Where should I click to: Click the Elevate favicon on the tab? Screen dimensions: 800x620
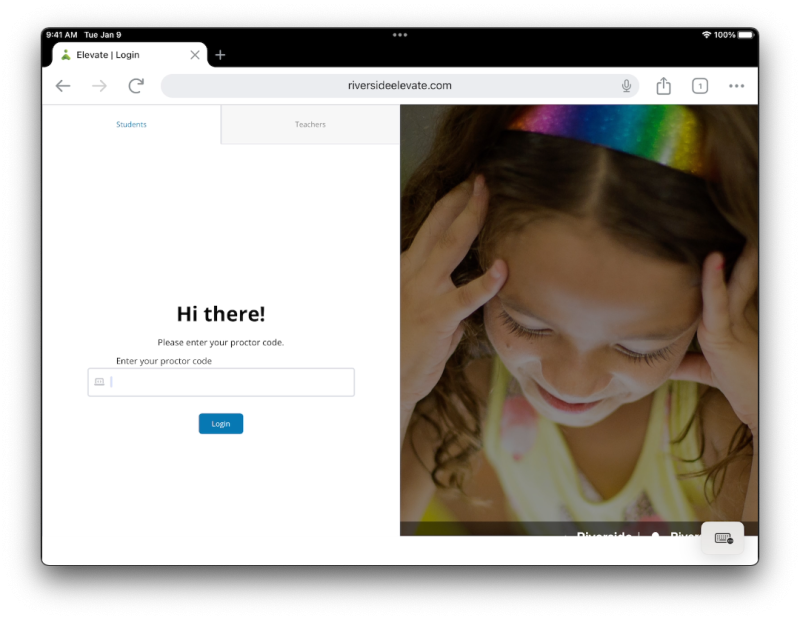[66, 55]
